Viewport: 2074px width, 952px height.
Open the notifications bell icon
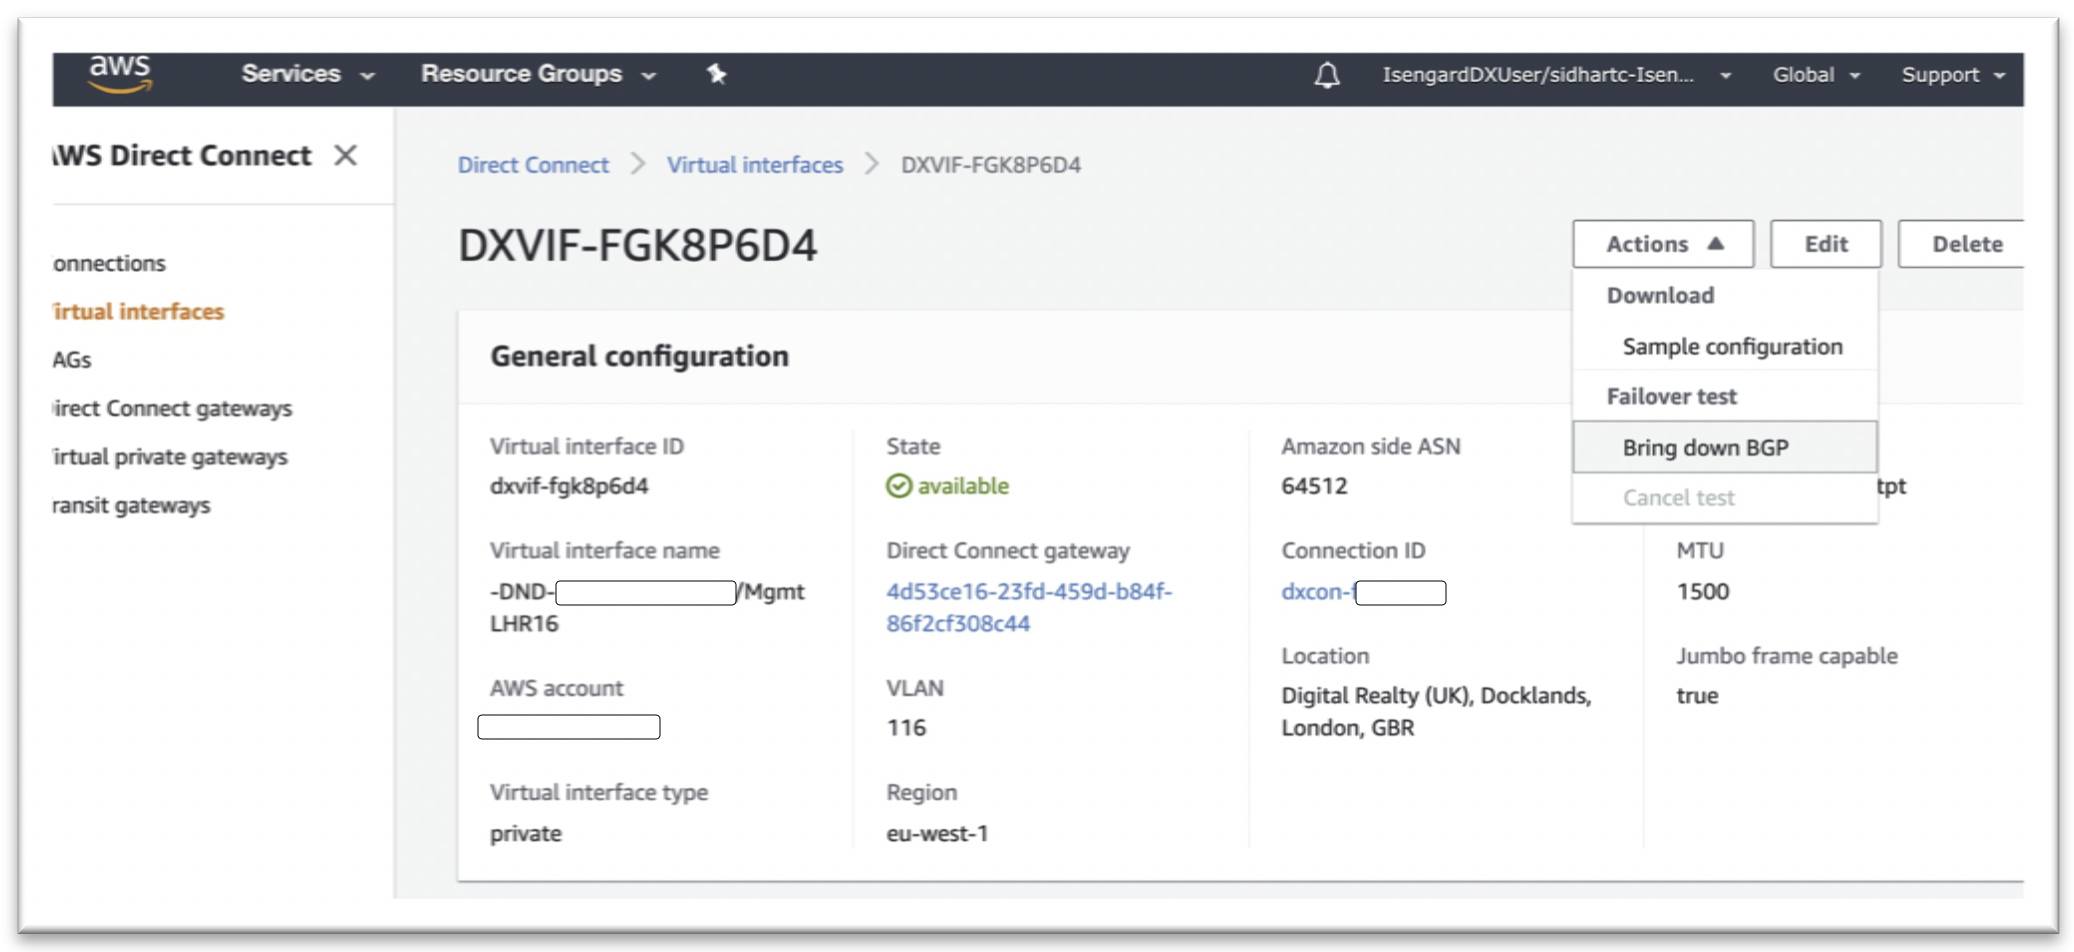click(x=1326, y=75)
